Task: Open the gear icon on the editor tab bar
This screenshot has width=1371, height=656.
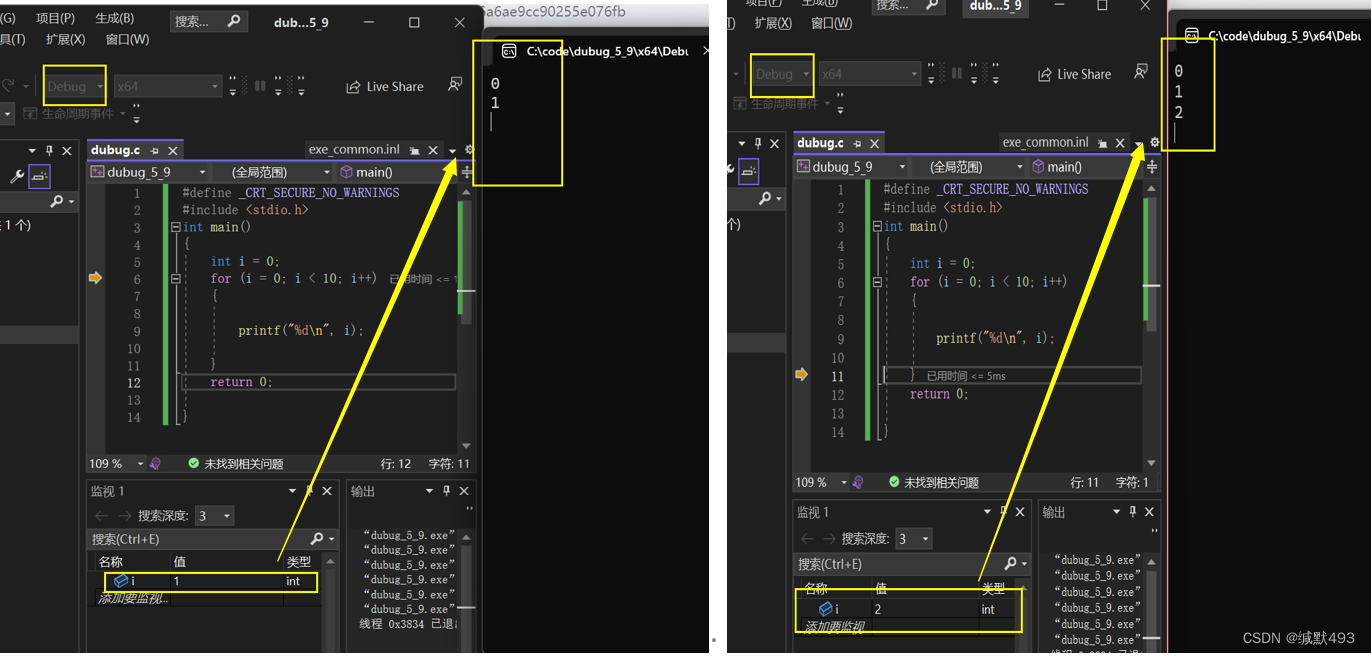Action: click(468, 148)
